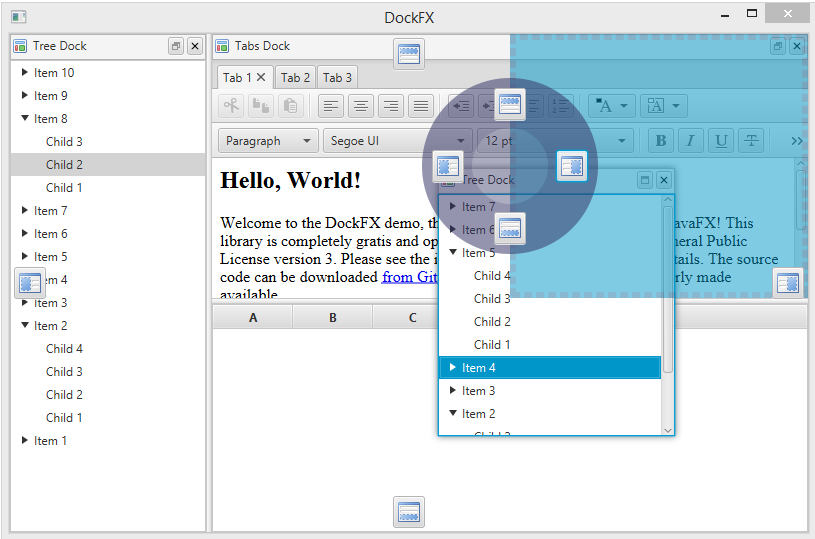Image resolution: width=815 pixels, height=539 pixels.
Task: Follow the 'from Git' hyperlink
Action: tap(410, 277)
